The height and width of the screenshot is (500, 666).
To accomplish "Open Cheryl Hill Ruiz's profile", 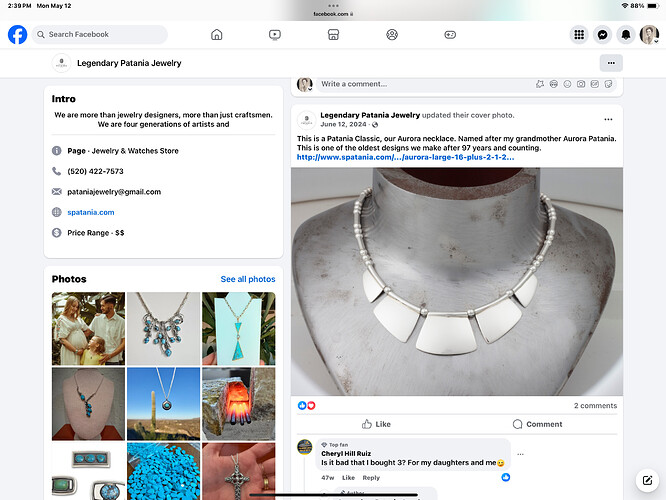I will pyautogui.click(x=346, y=453).
